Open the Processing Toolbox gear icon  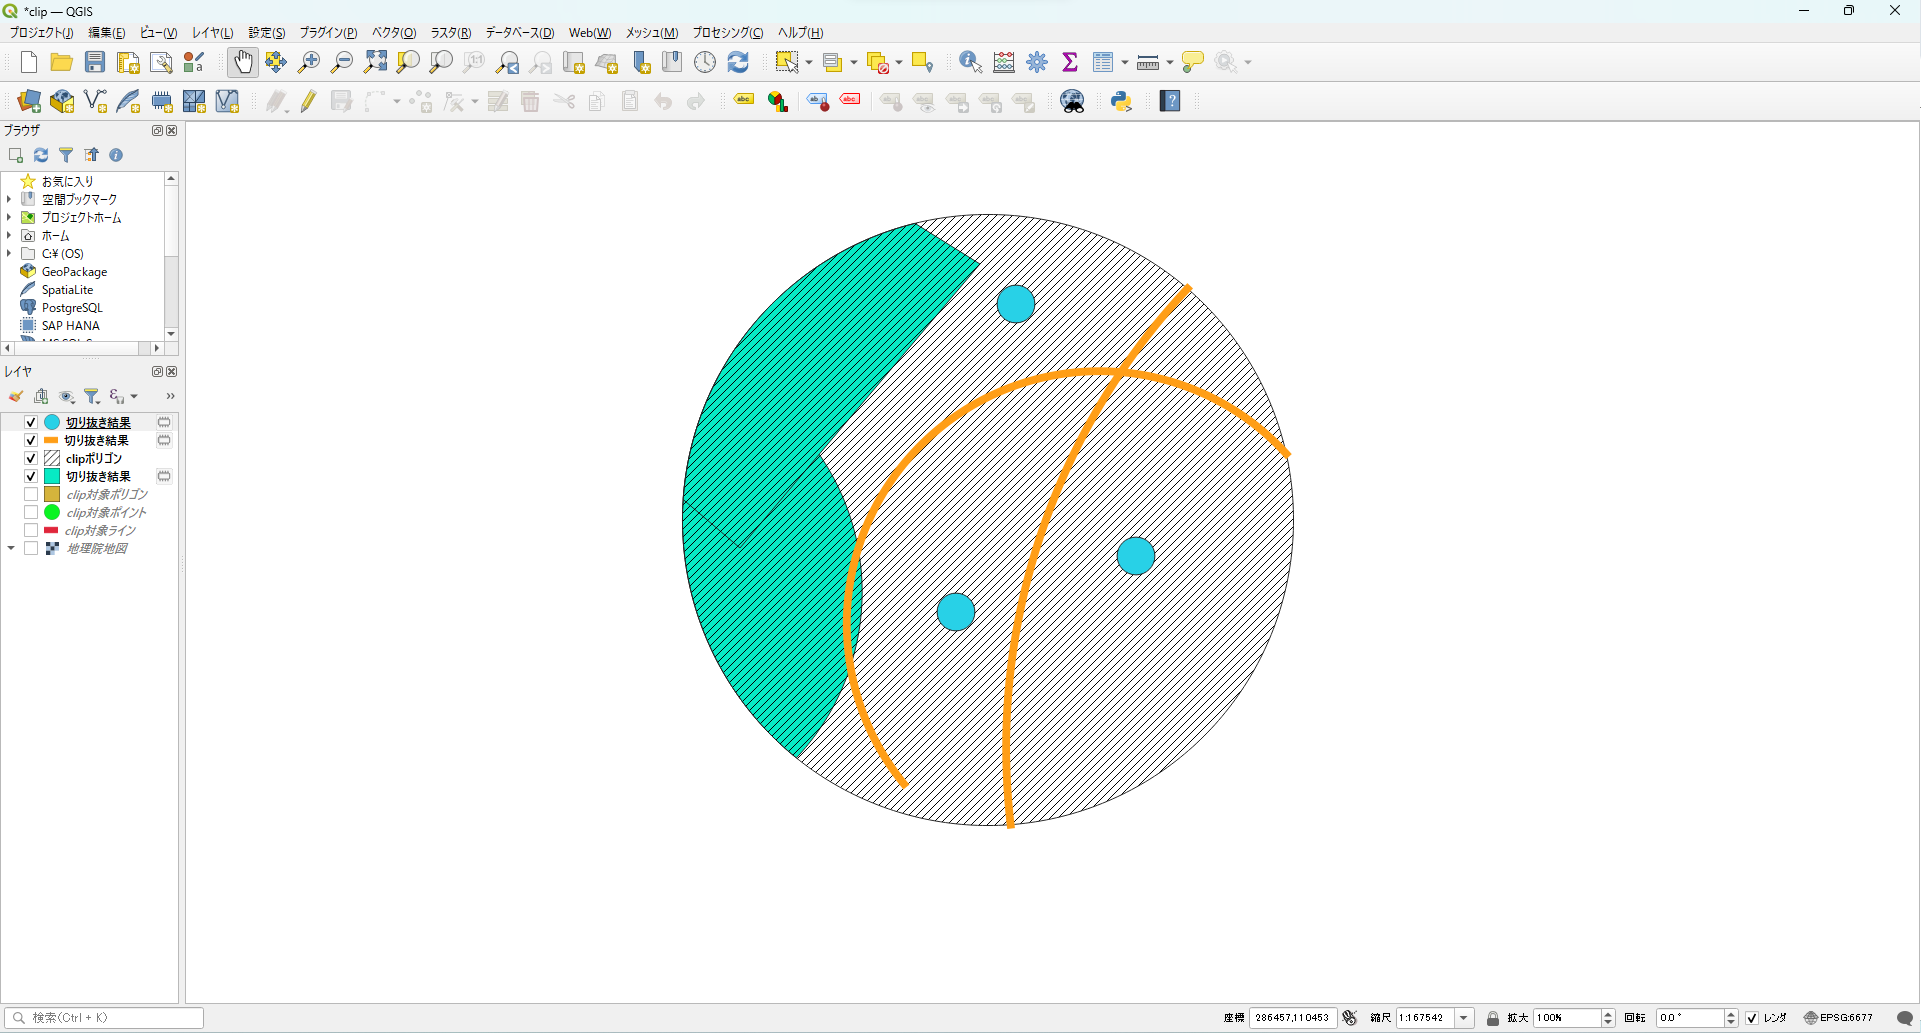(x=1037, y=62)
